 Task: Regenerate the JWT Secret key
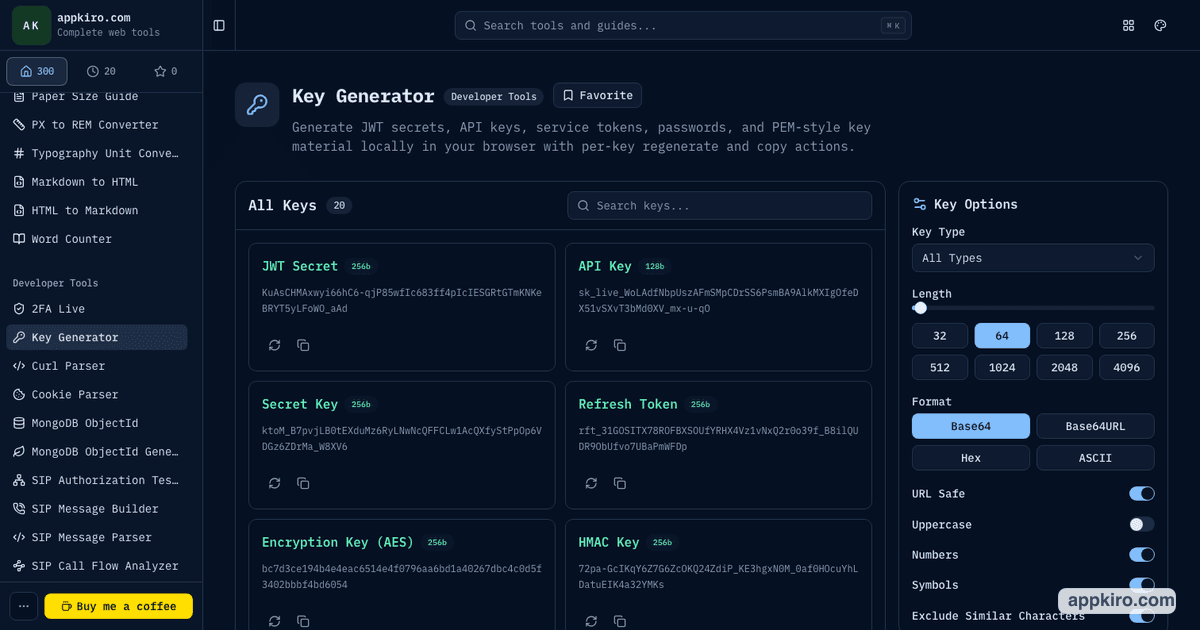274,345
